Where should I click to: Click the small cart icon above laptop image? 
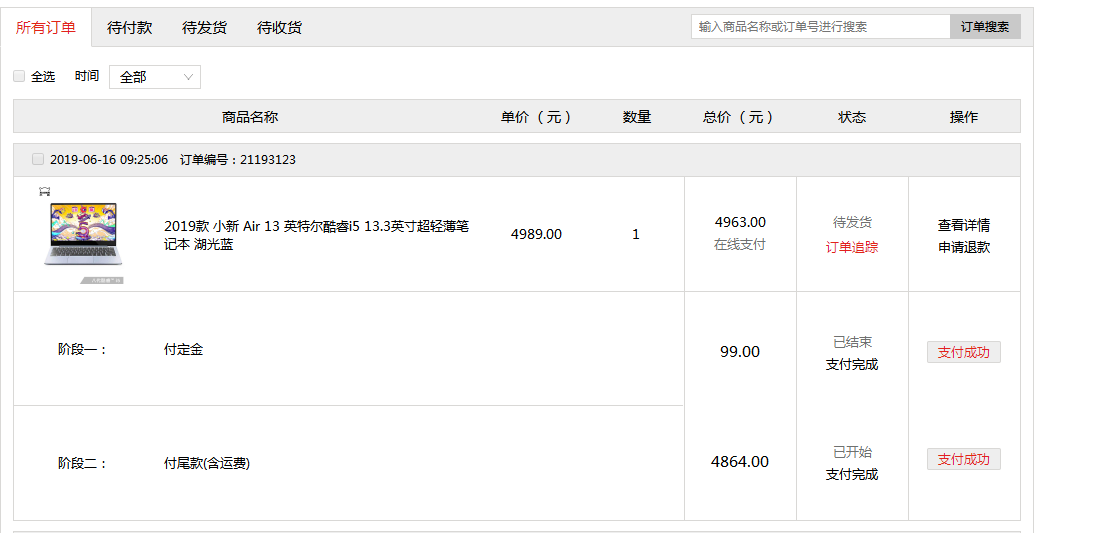click(x=45, y=191)
